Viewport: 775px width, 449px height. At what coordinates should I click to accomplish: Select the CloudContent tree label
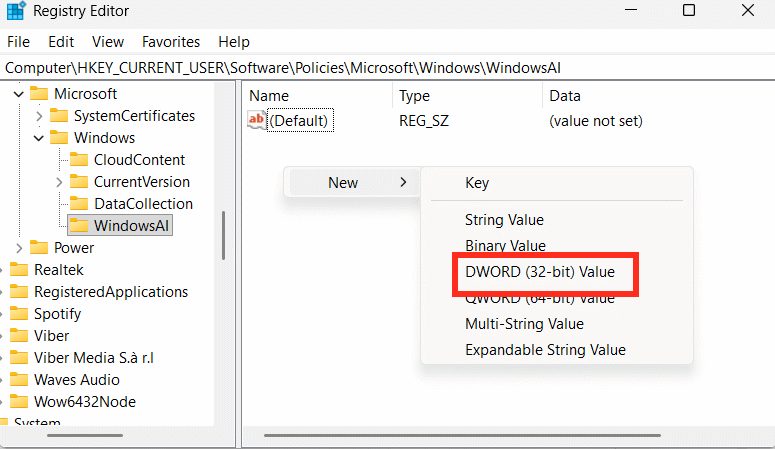pyautogui.click(x=139, y=160)
